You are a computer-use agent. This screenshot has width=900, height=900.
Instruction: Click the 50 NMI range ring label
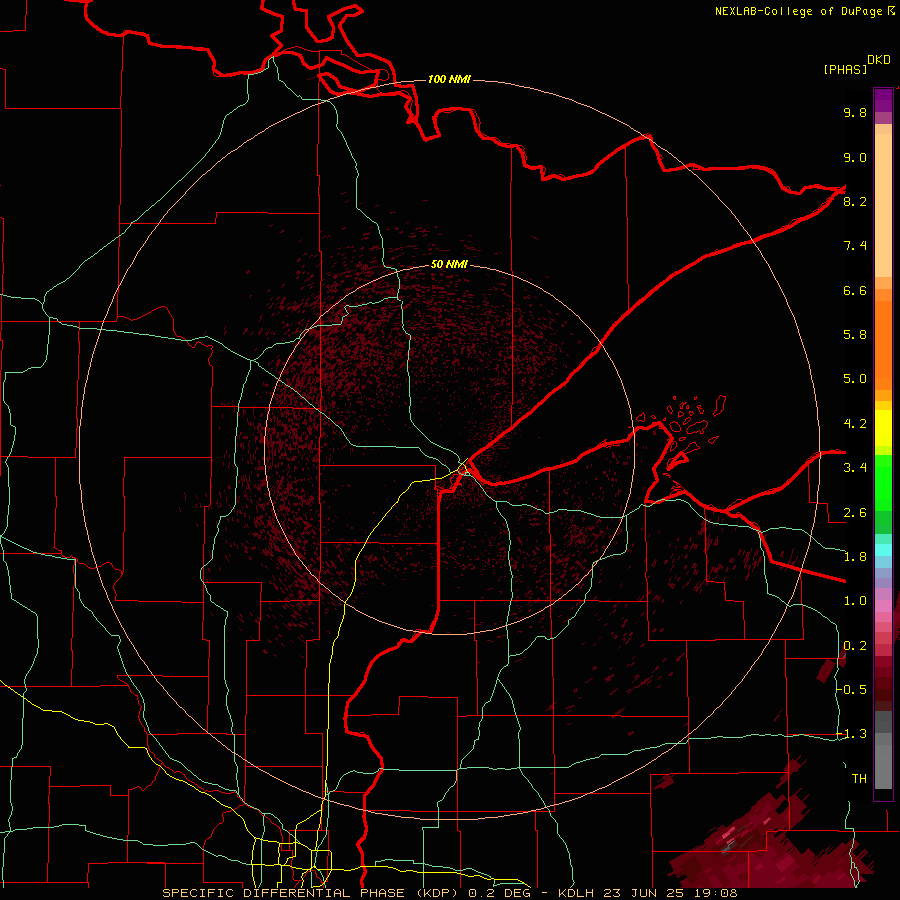click(449, 265)
